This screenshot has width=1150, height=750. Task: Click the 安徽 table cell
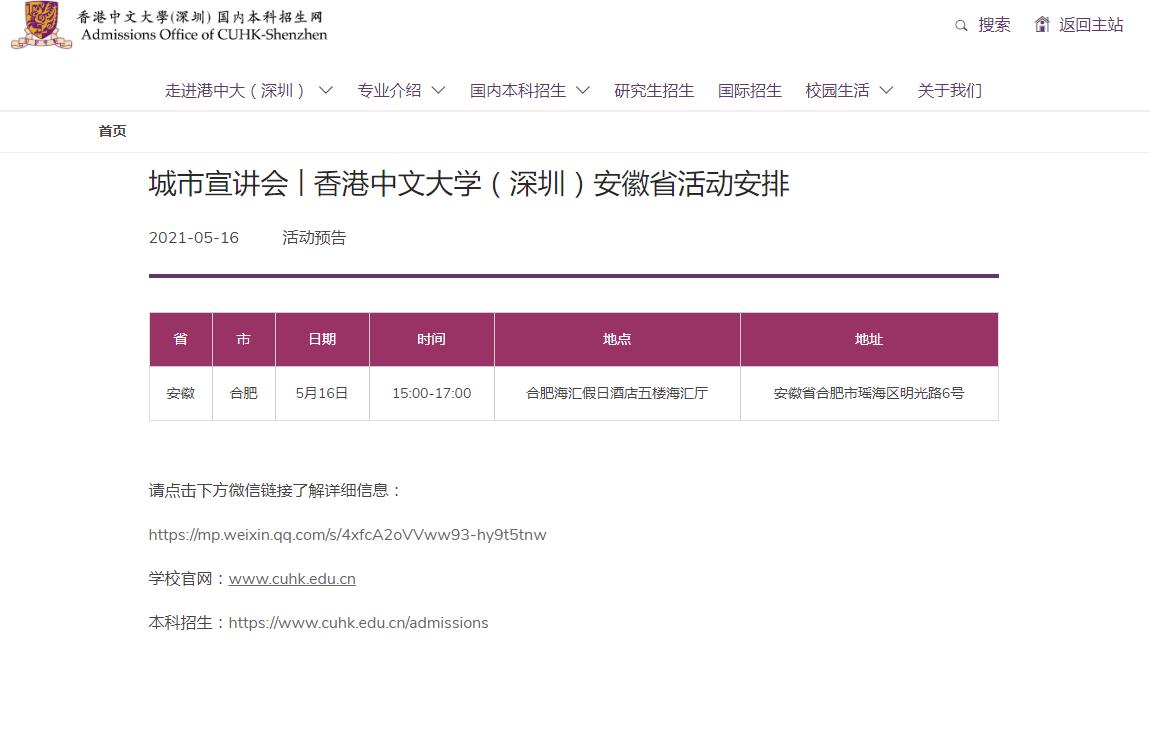tap(180, 394)
